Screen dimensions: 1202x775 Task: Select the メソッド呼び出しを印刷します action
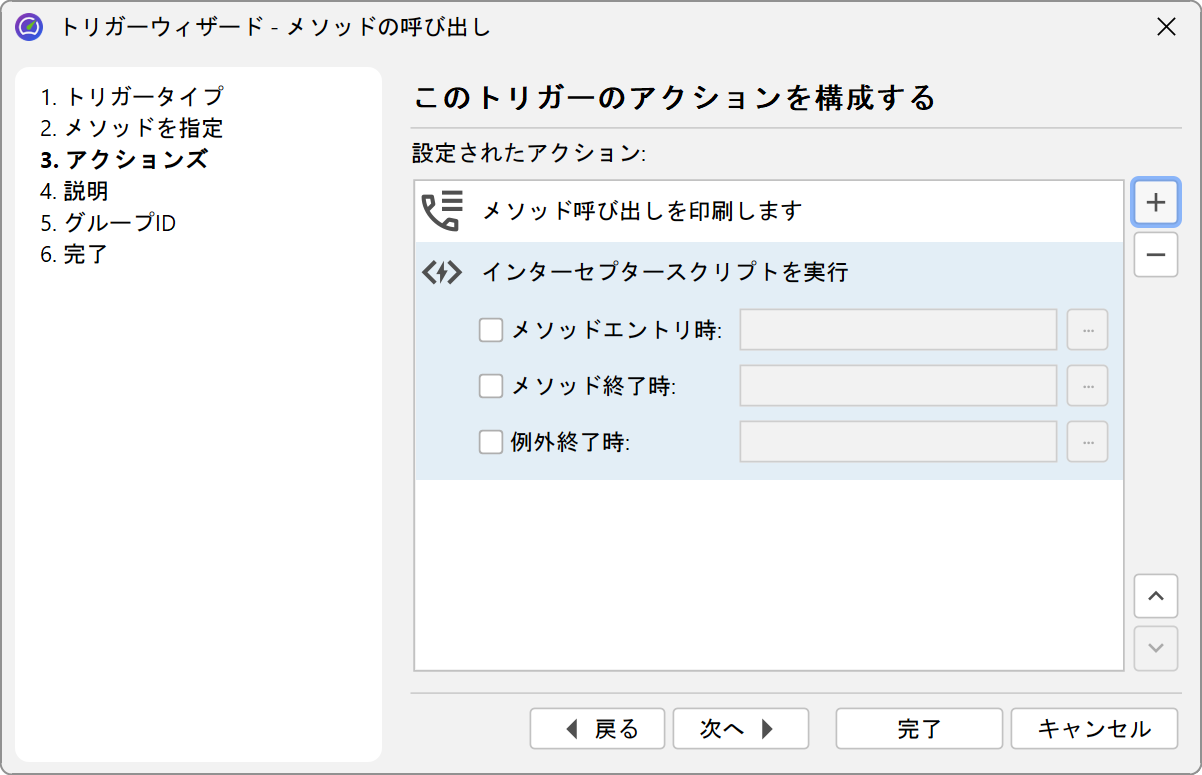click(642, 211)
